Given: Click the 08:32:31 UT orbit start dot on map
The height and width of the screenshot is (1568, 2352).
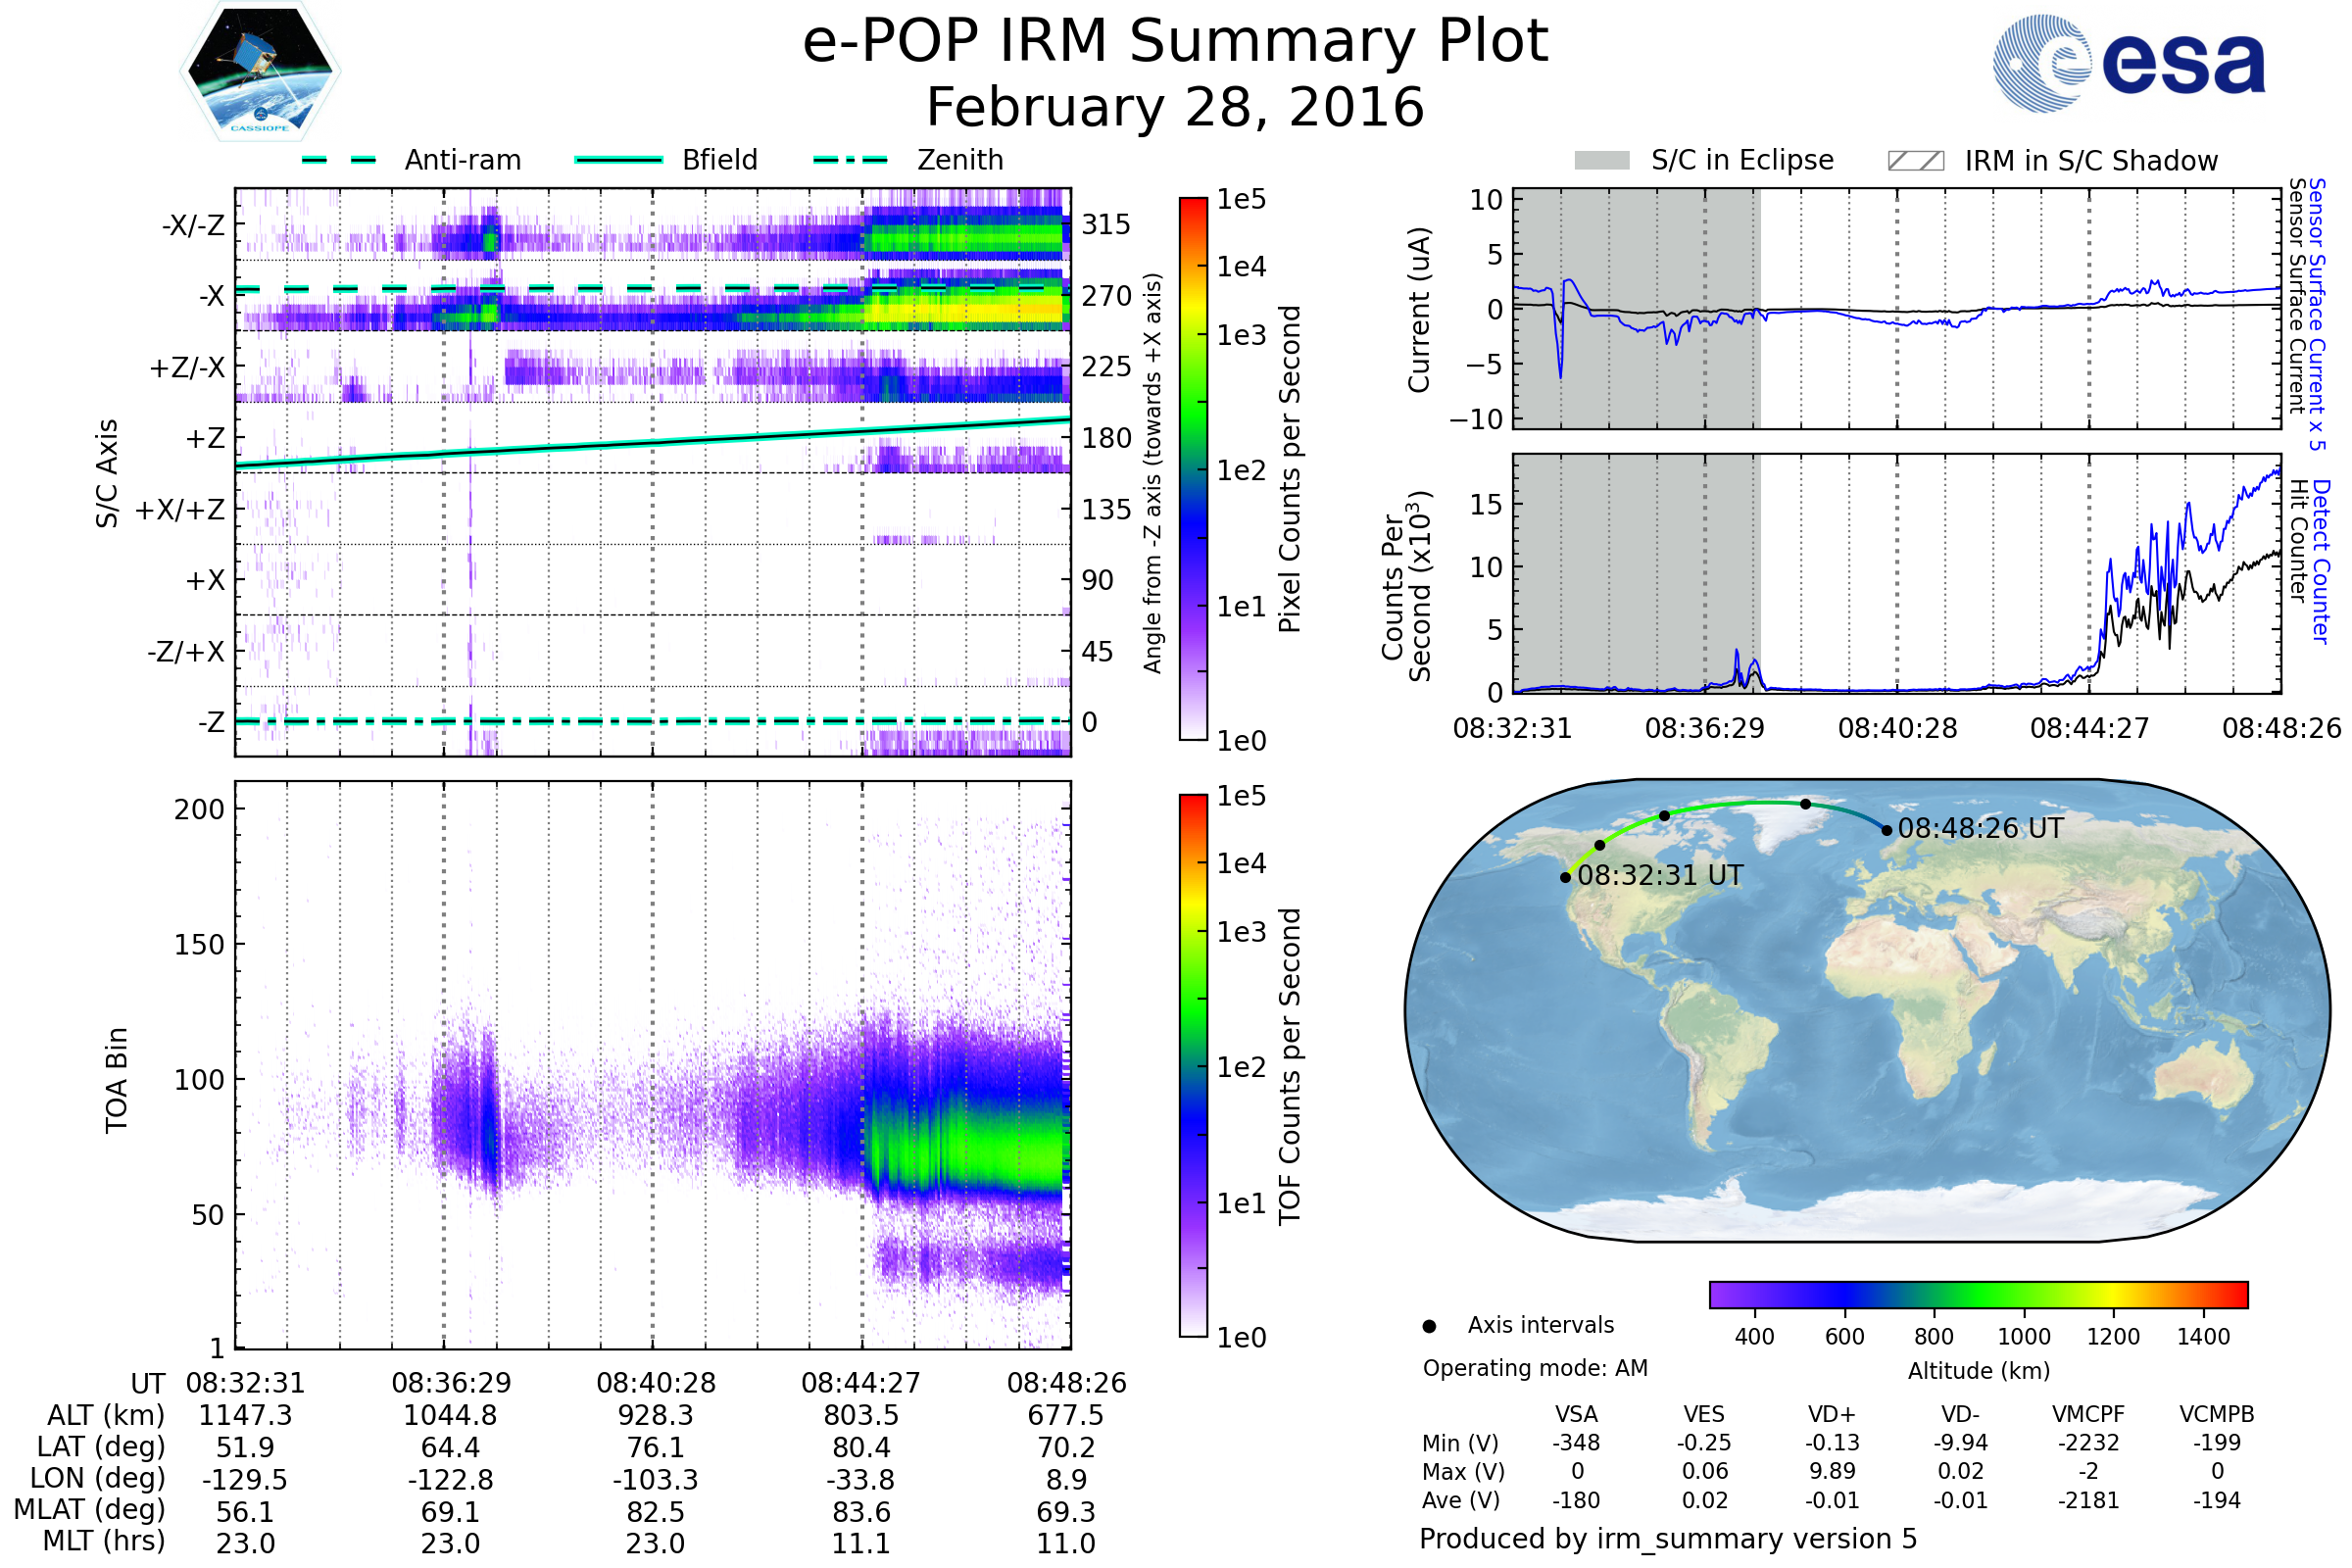Looking at the screenshot, I should tap(1566, 878).
